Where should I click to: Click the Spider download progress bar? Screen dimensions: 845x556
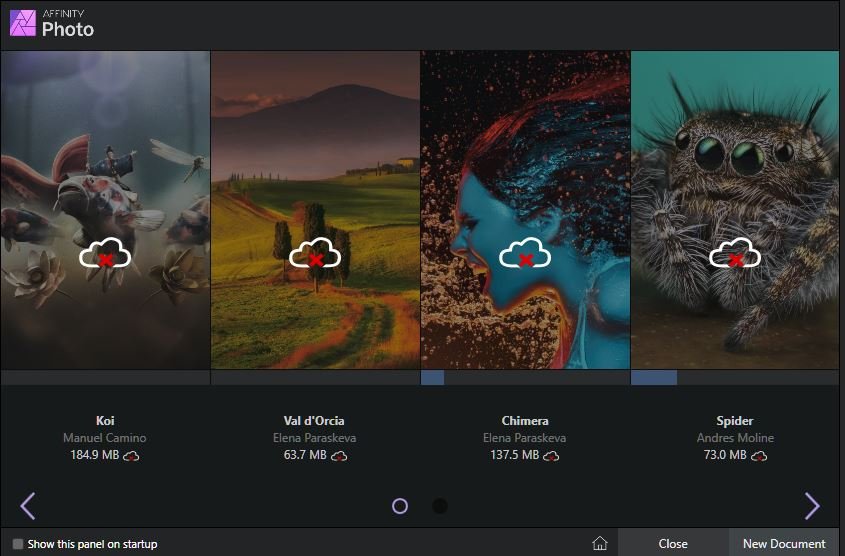735,377
